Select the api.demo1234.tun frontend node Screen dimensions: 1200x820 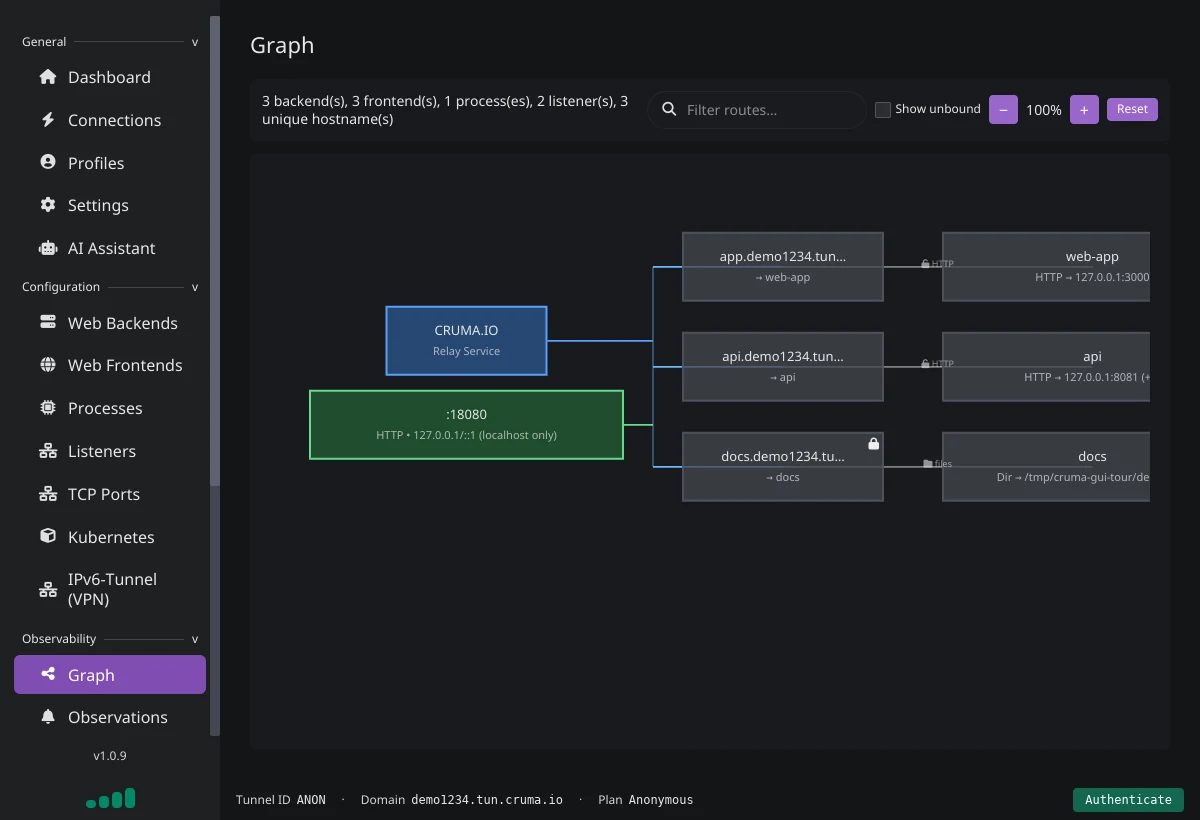point(783,366)
